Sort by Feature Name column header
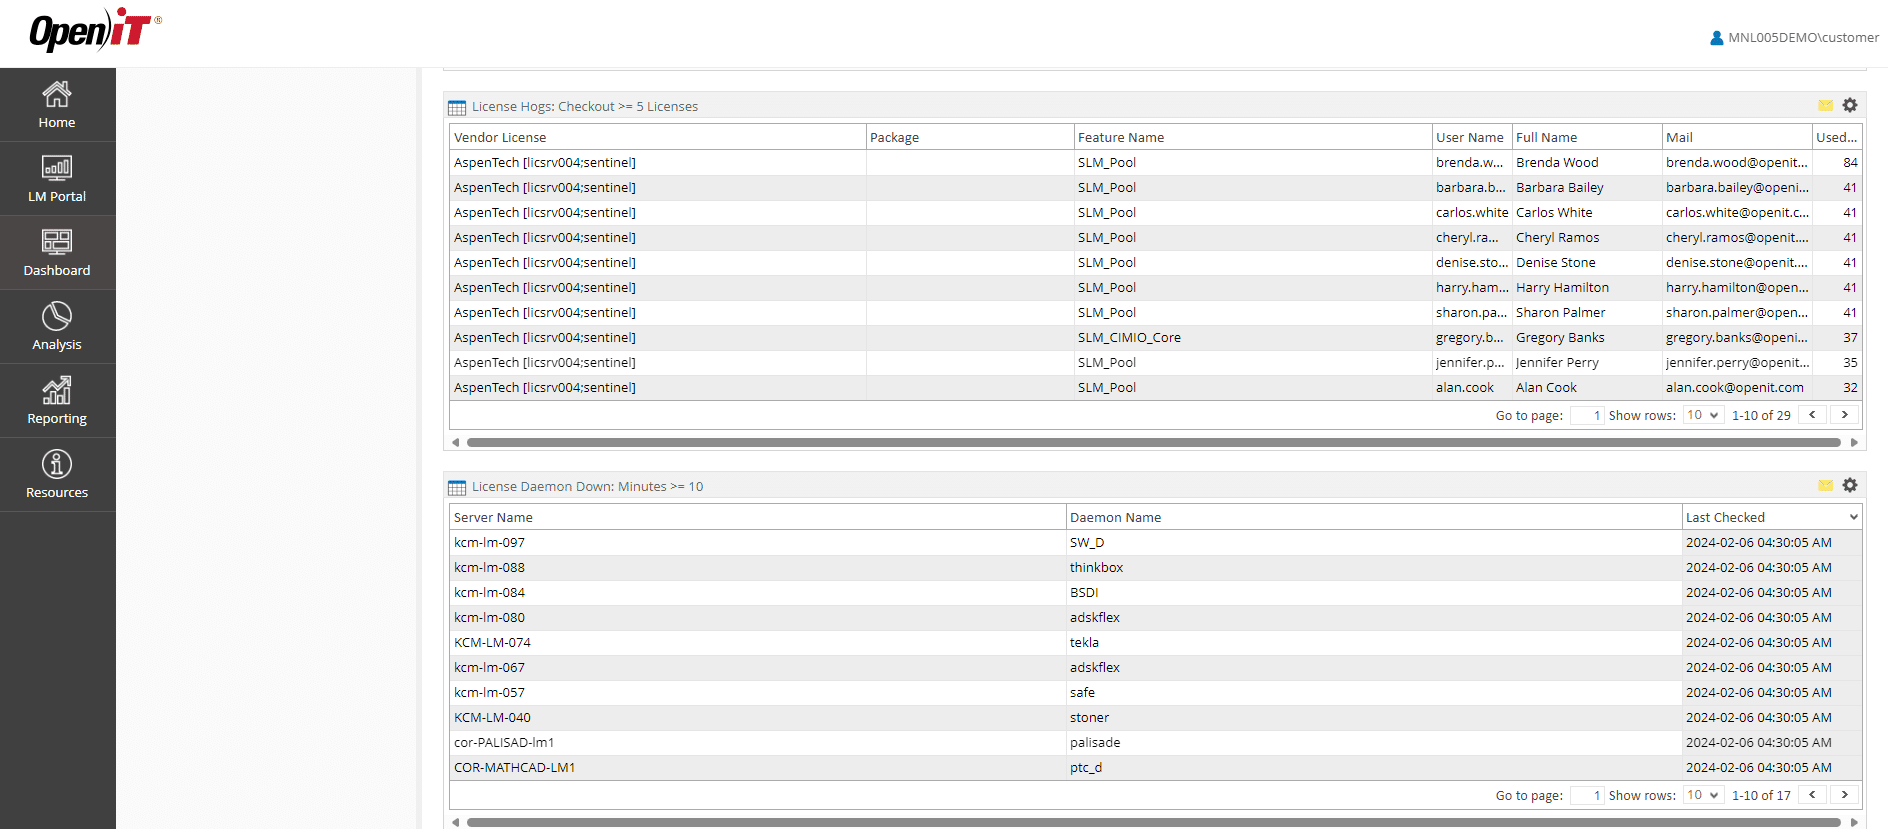 click(1253, 137)
